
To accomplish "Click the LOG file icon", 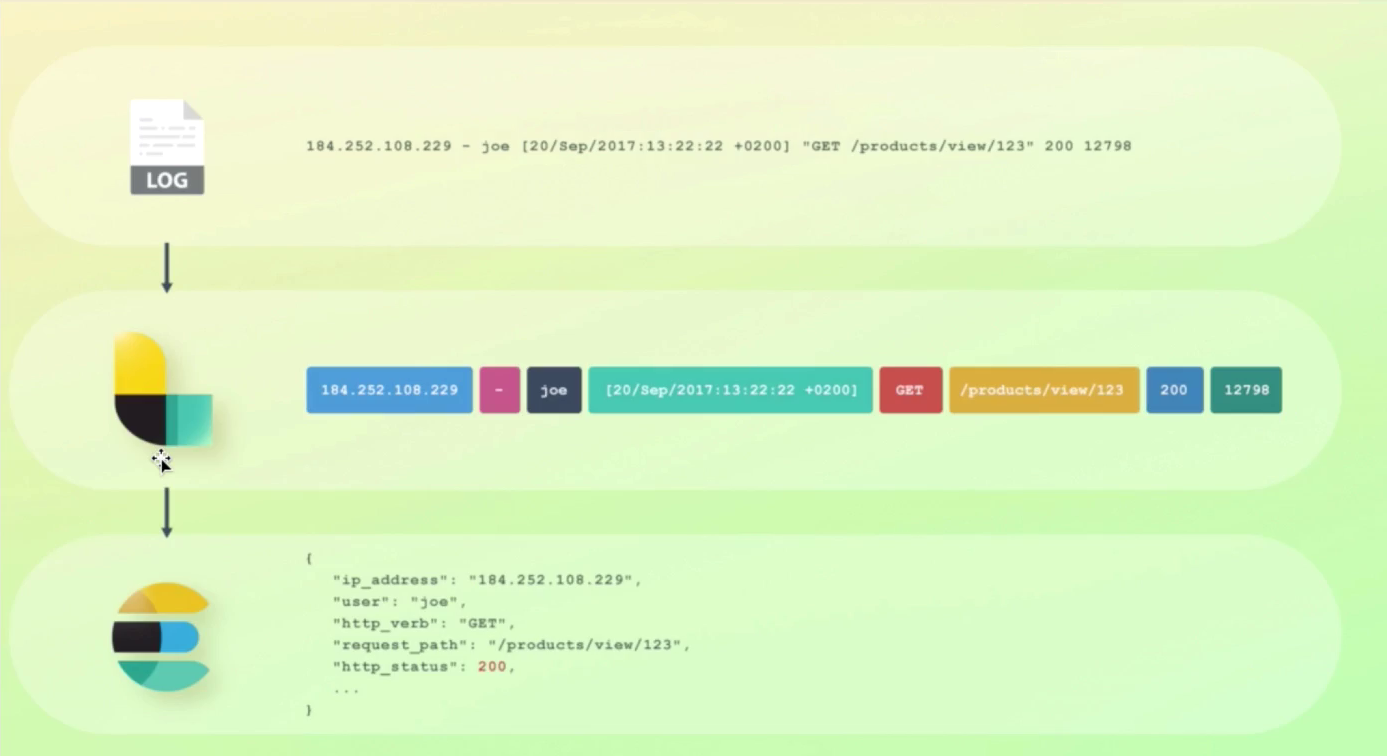I will pos(167,146).
